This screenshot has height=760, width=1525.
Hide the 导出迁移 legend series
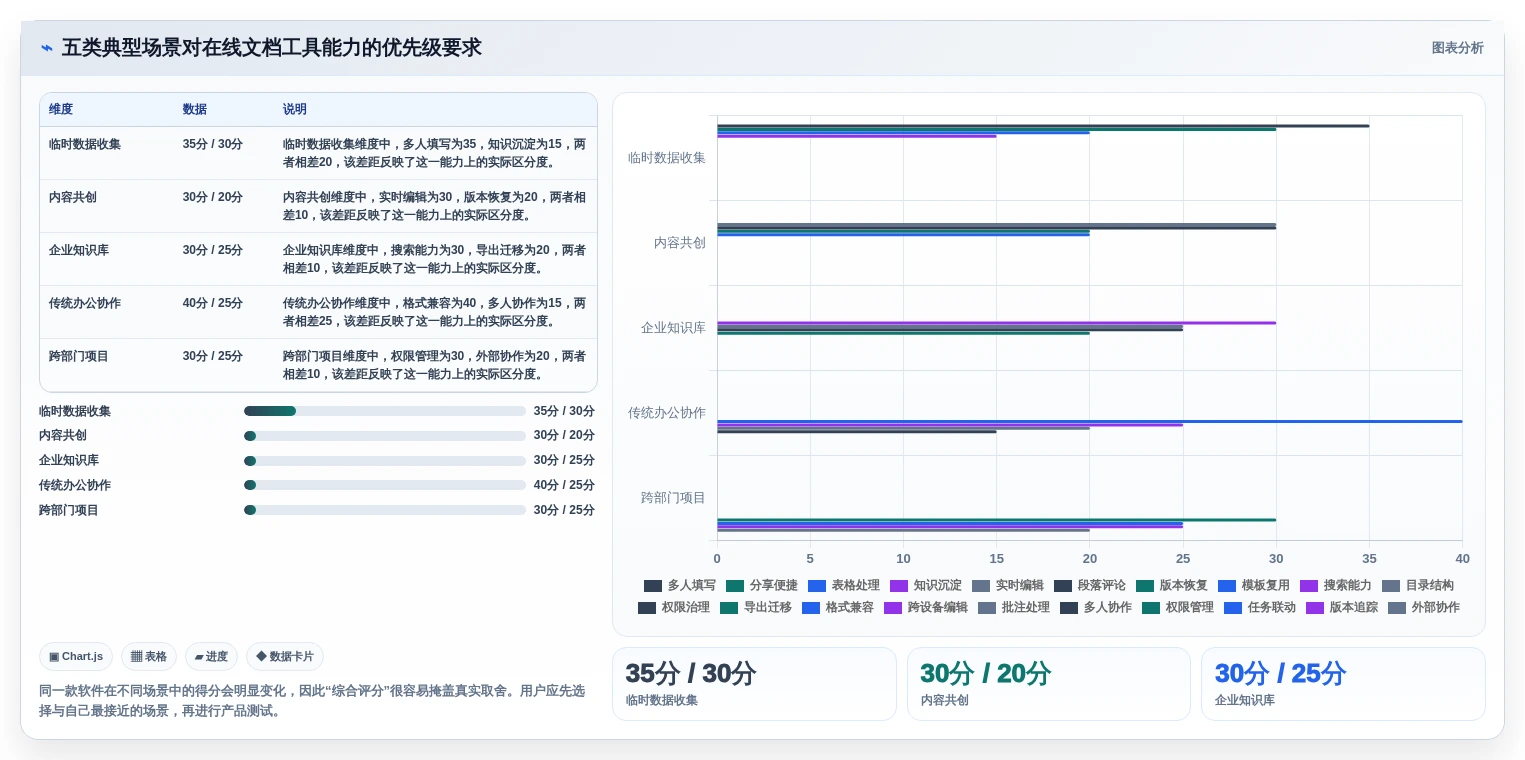coord(755,607)
